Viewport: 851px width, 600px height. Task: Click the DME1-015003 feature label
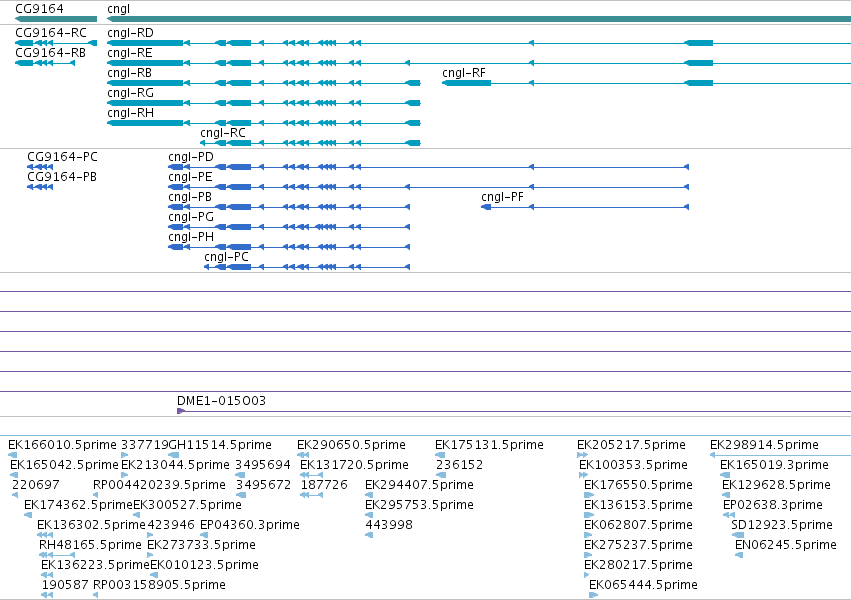(221, 401)
